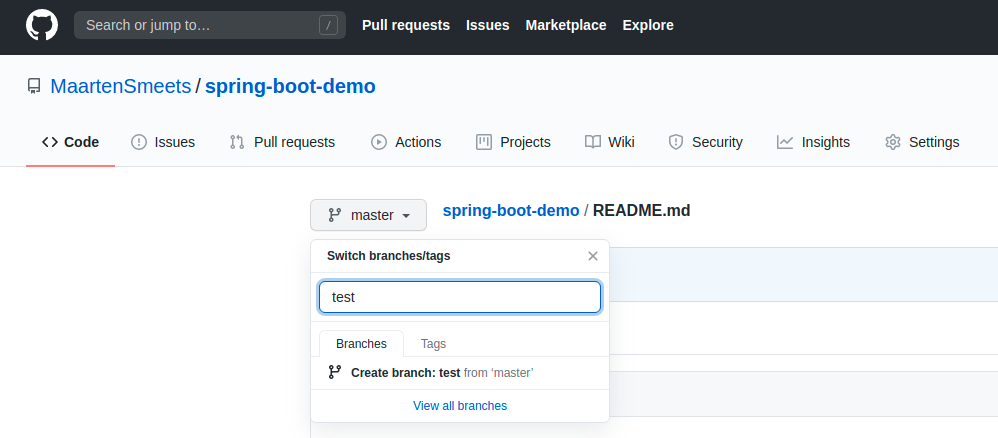998x438 pixels.
Task: Select the Branches tab in popup
Action: (361, 343)
